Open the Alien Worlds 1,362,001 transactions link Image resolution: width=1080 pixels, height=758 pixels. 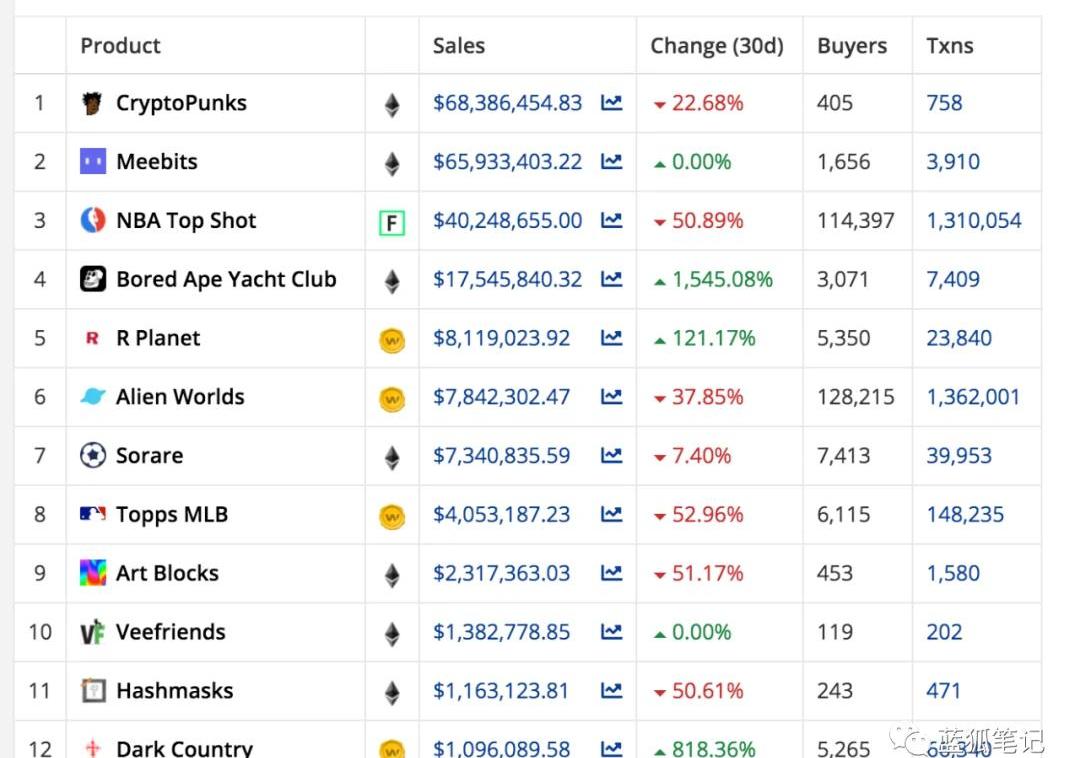[x=973, y=397]
